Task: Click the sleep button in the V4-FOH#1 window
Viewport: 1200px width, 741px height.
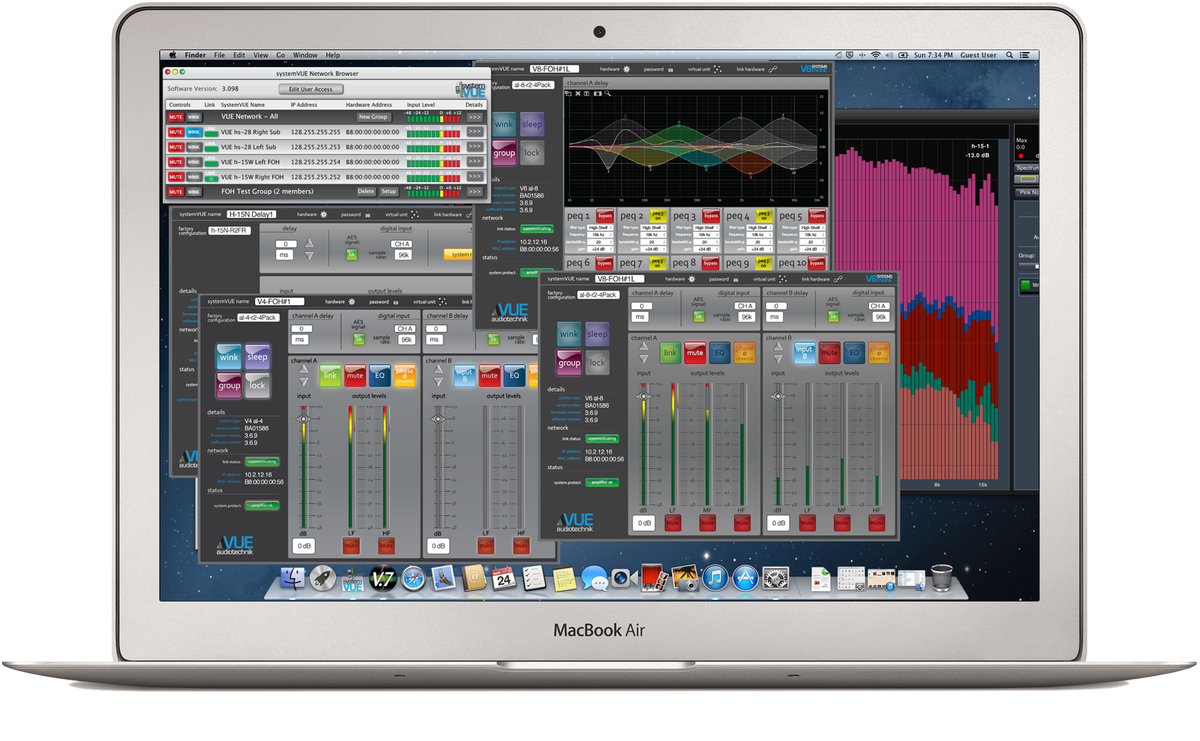Action: pos(257,356)
